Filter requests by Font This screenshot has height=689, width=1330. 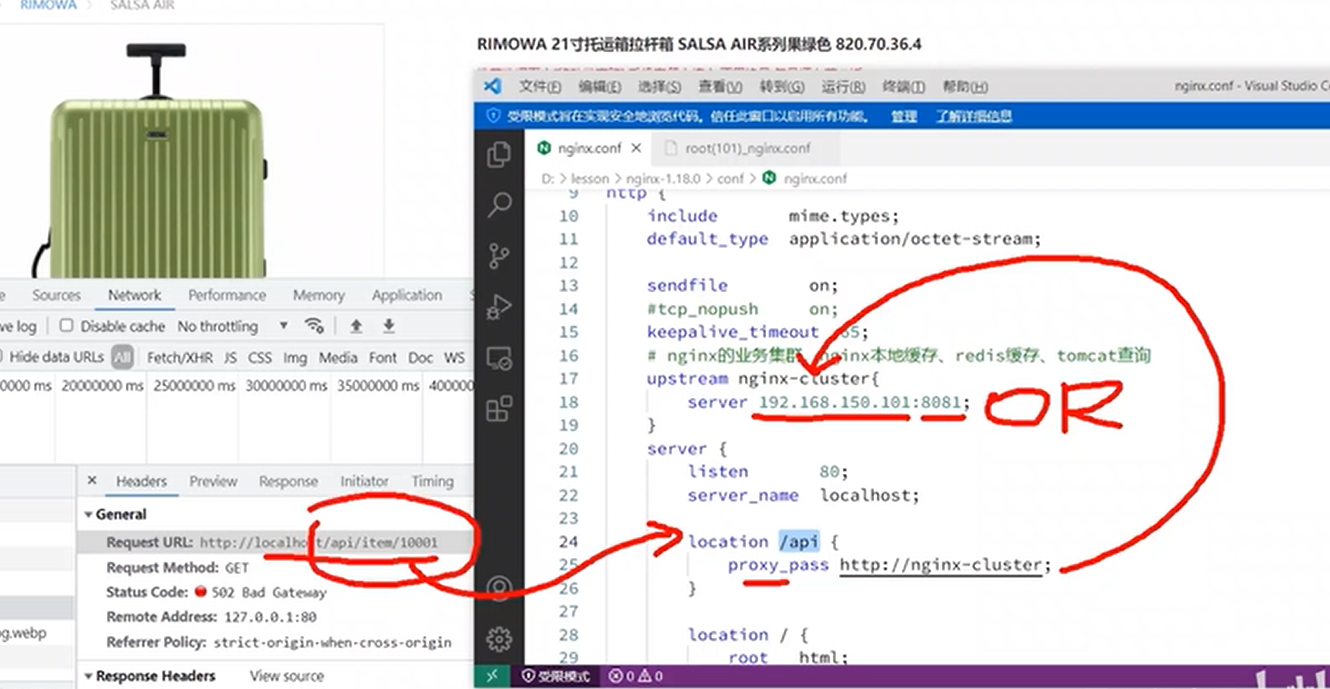383,357
